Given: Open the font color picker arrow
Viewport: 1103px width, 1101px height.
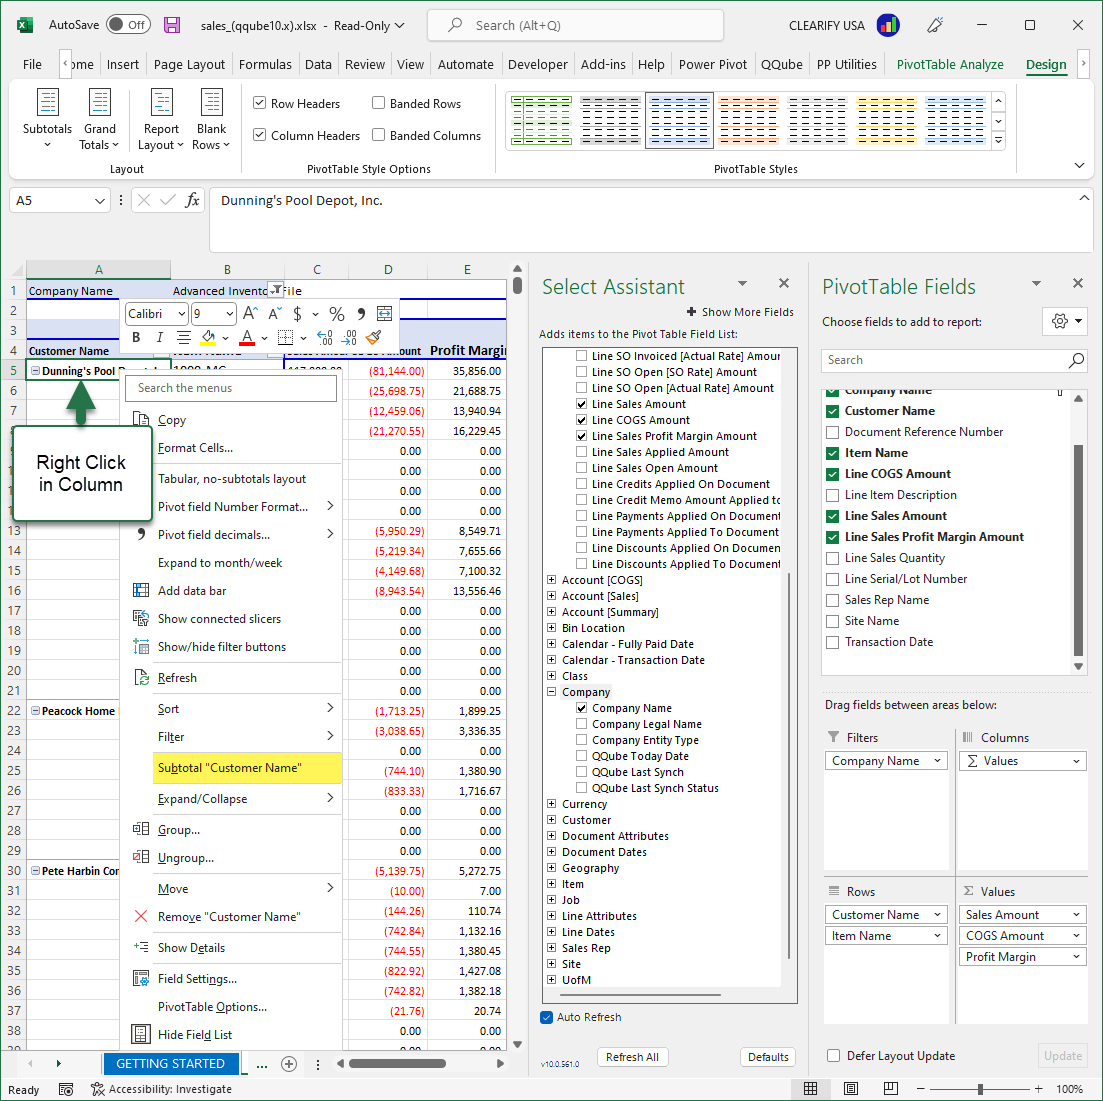Looking at the screenshot, I should (x=264, y=338).
